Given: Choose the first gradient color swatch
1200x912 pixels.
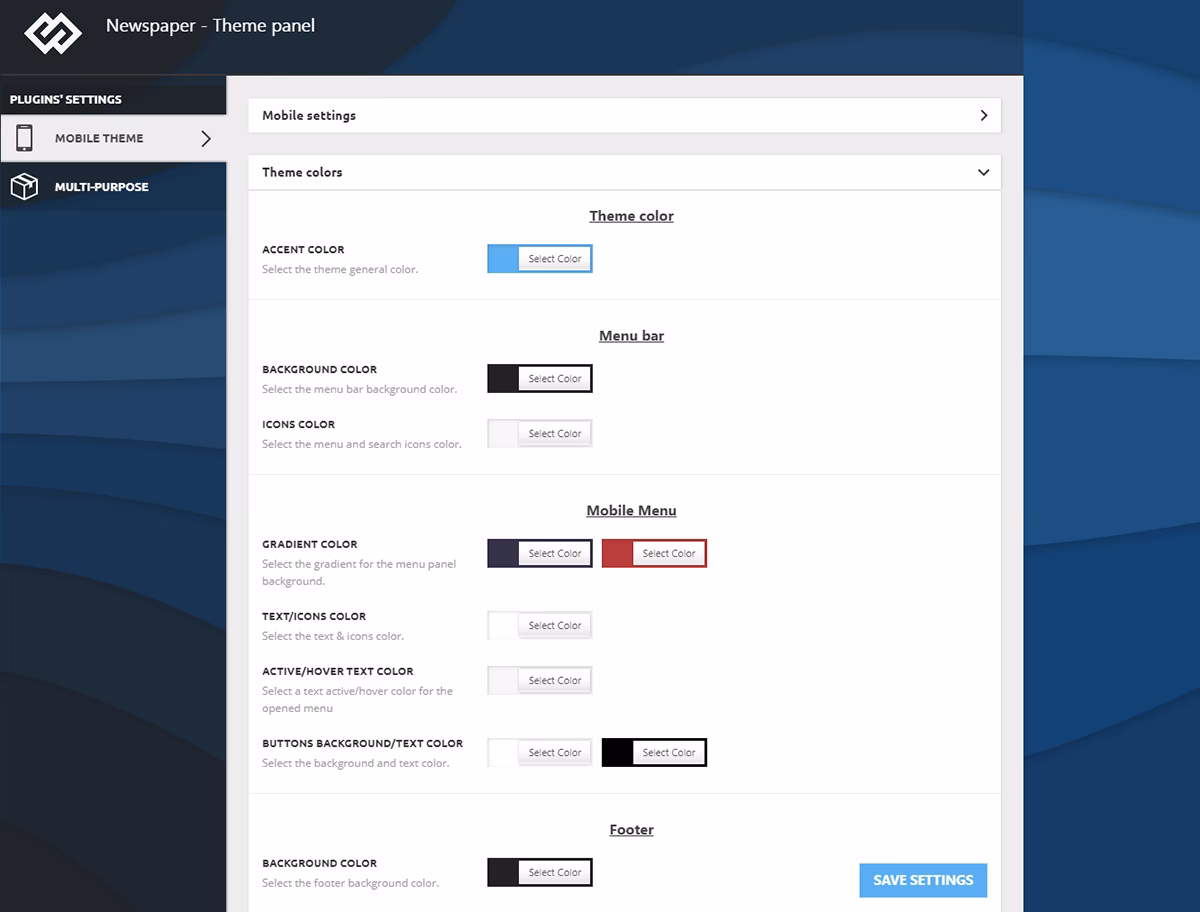Looking at the screenshot, I should (x=503, y=553).
